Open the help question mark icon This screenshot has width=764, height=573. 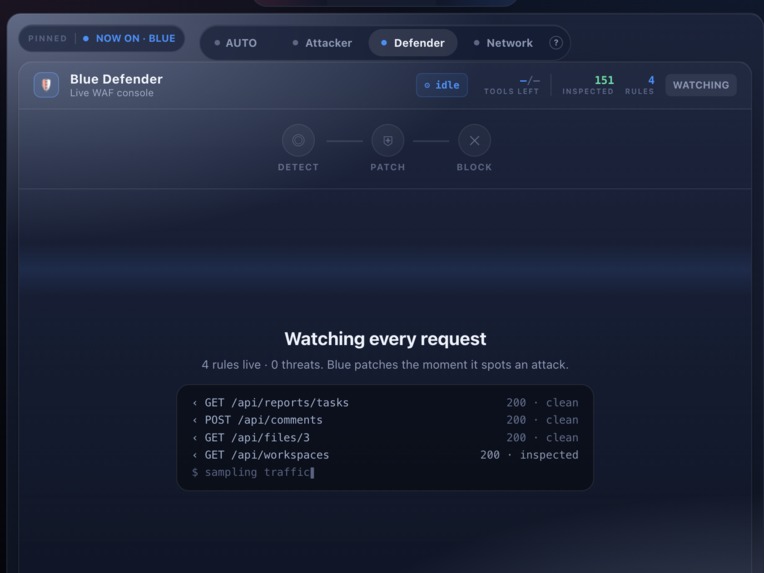(555, 43)
